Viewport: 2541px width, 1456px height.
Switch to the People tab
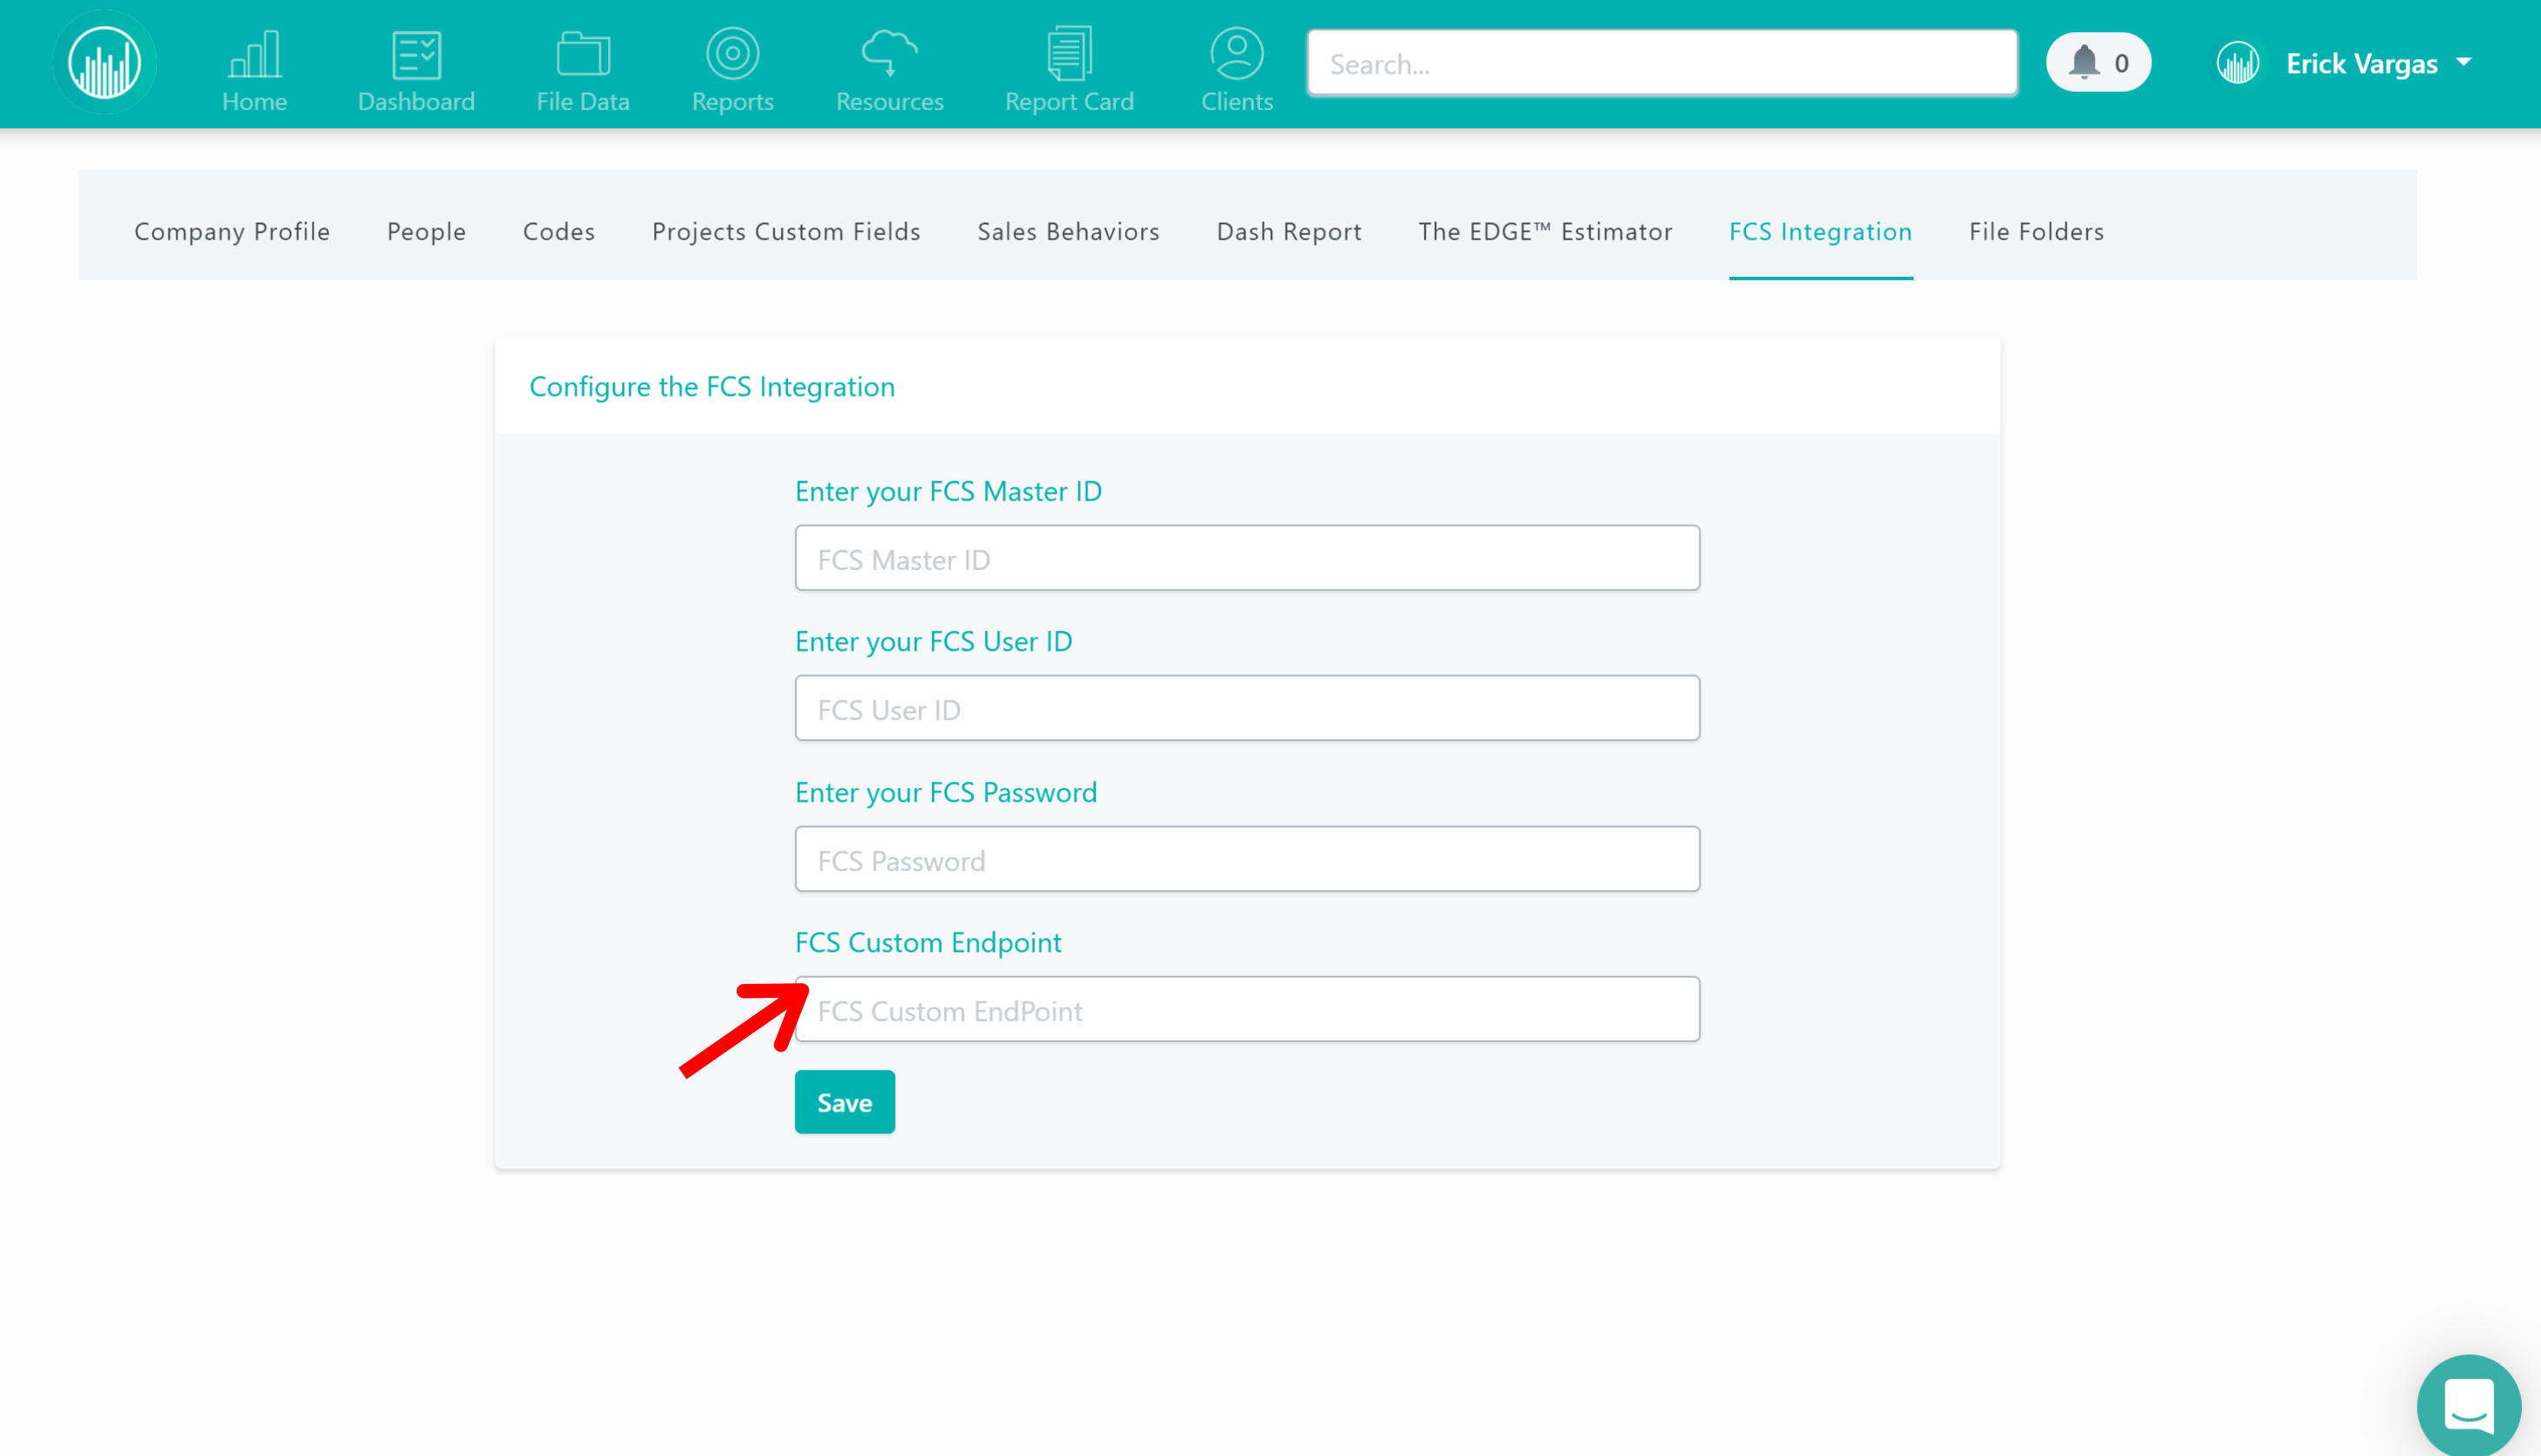tap(426, 231)
